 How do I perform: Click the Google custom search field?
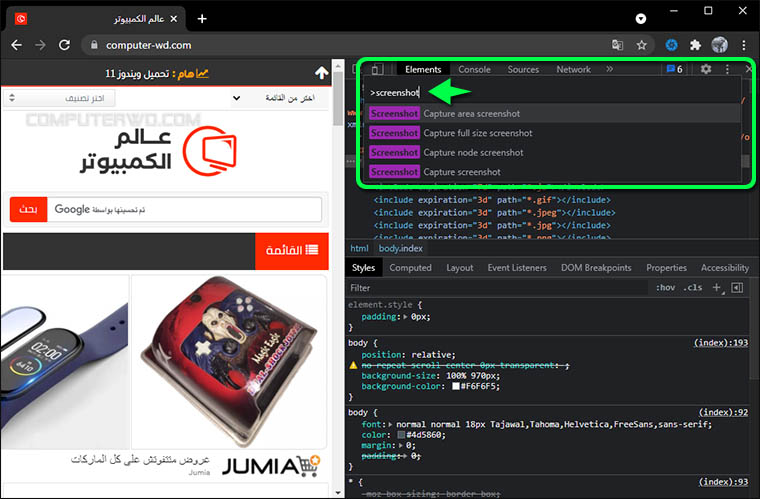pos(184,209)
